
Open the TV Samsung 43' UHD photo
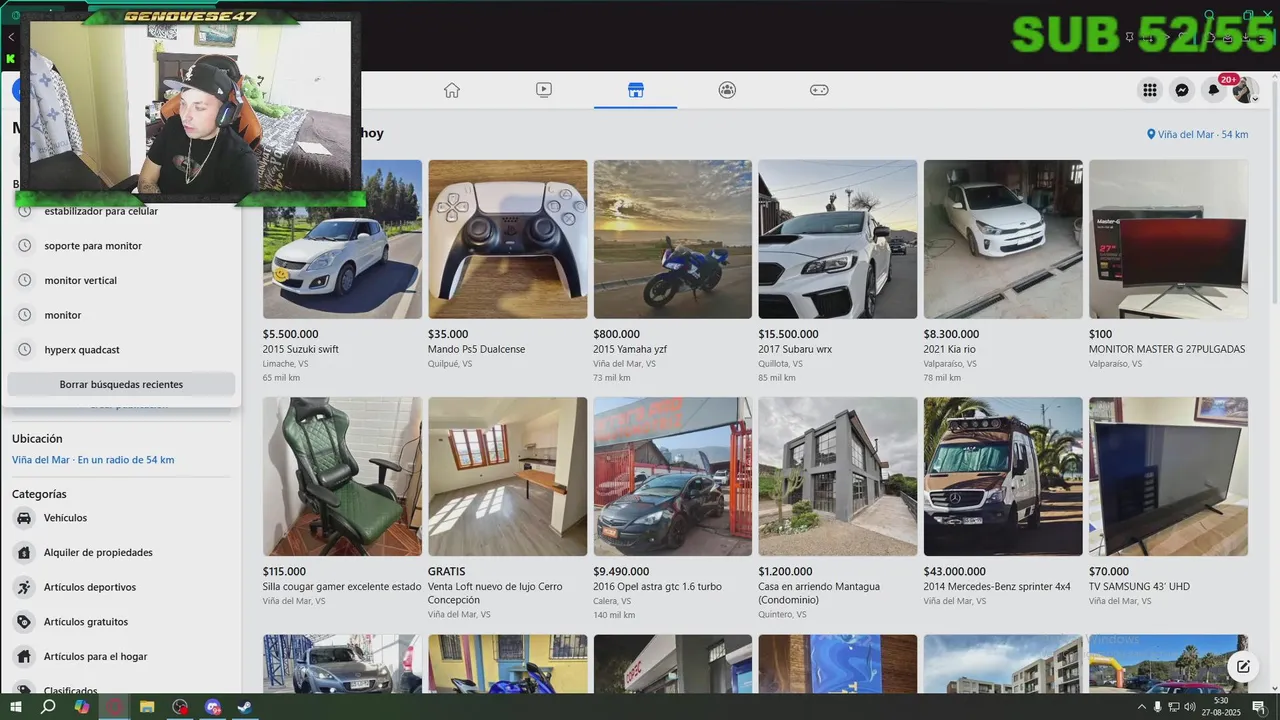click(1168, 476)
